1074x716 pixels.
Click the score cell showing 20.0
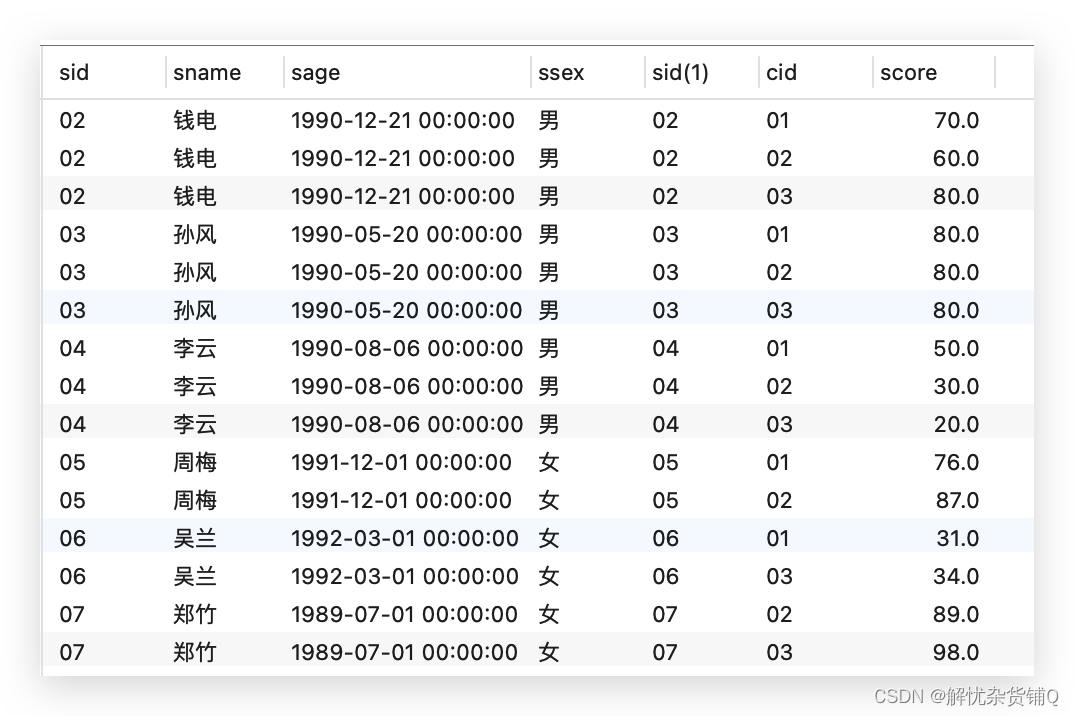click(x=956, y=425)
